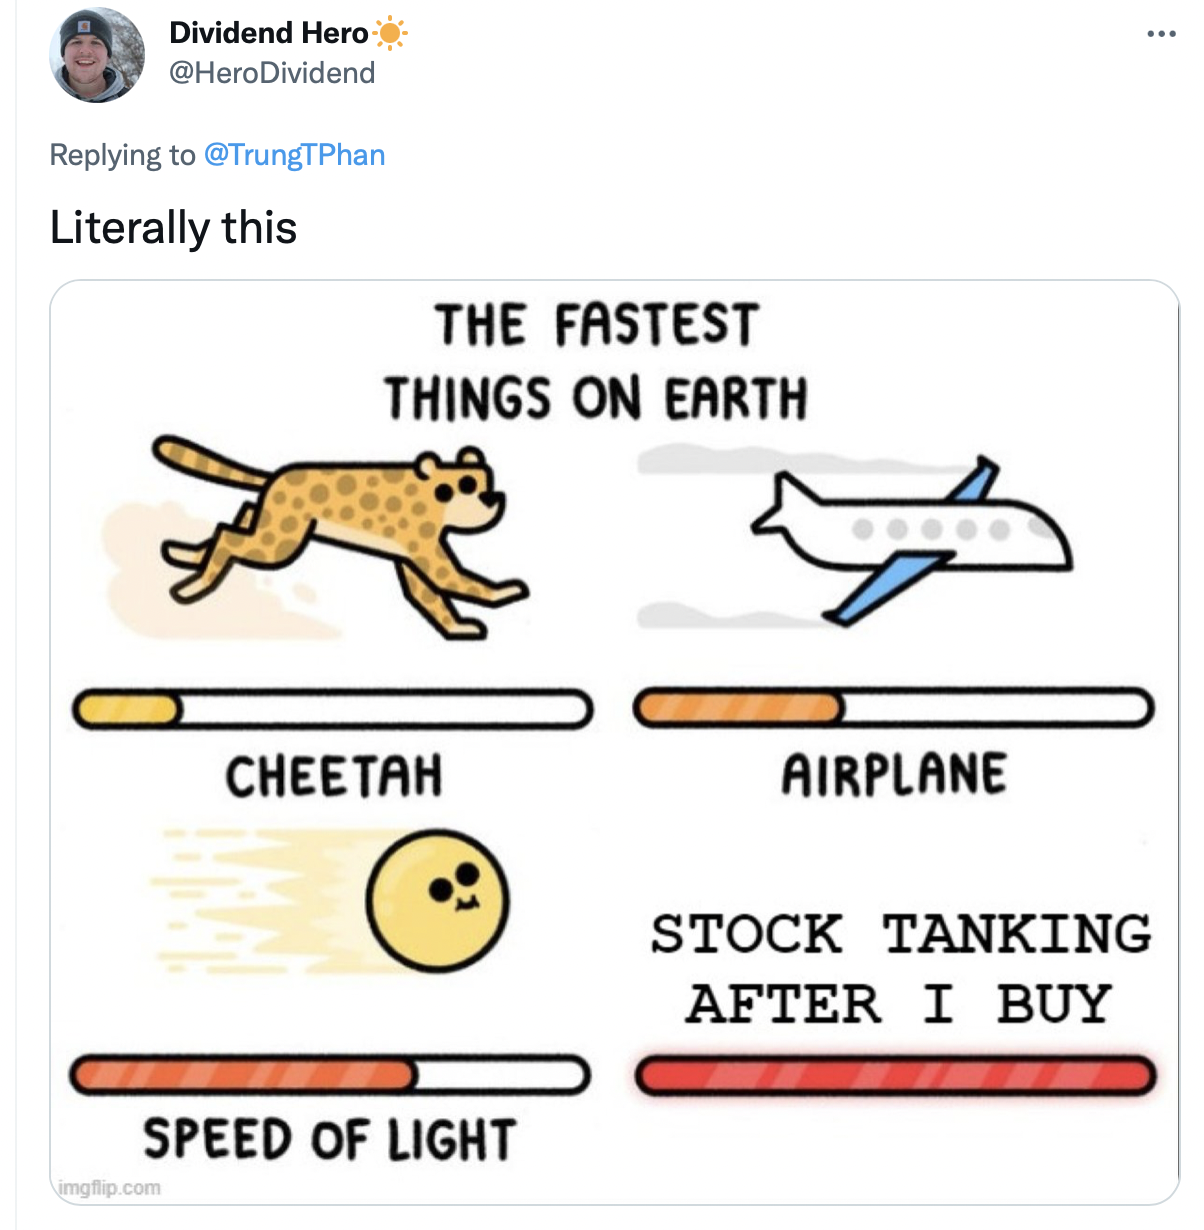Click the imgflip.com watermark

[x=110, y=1188]
